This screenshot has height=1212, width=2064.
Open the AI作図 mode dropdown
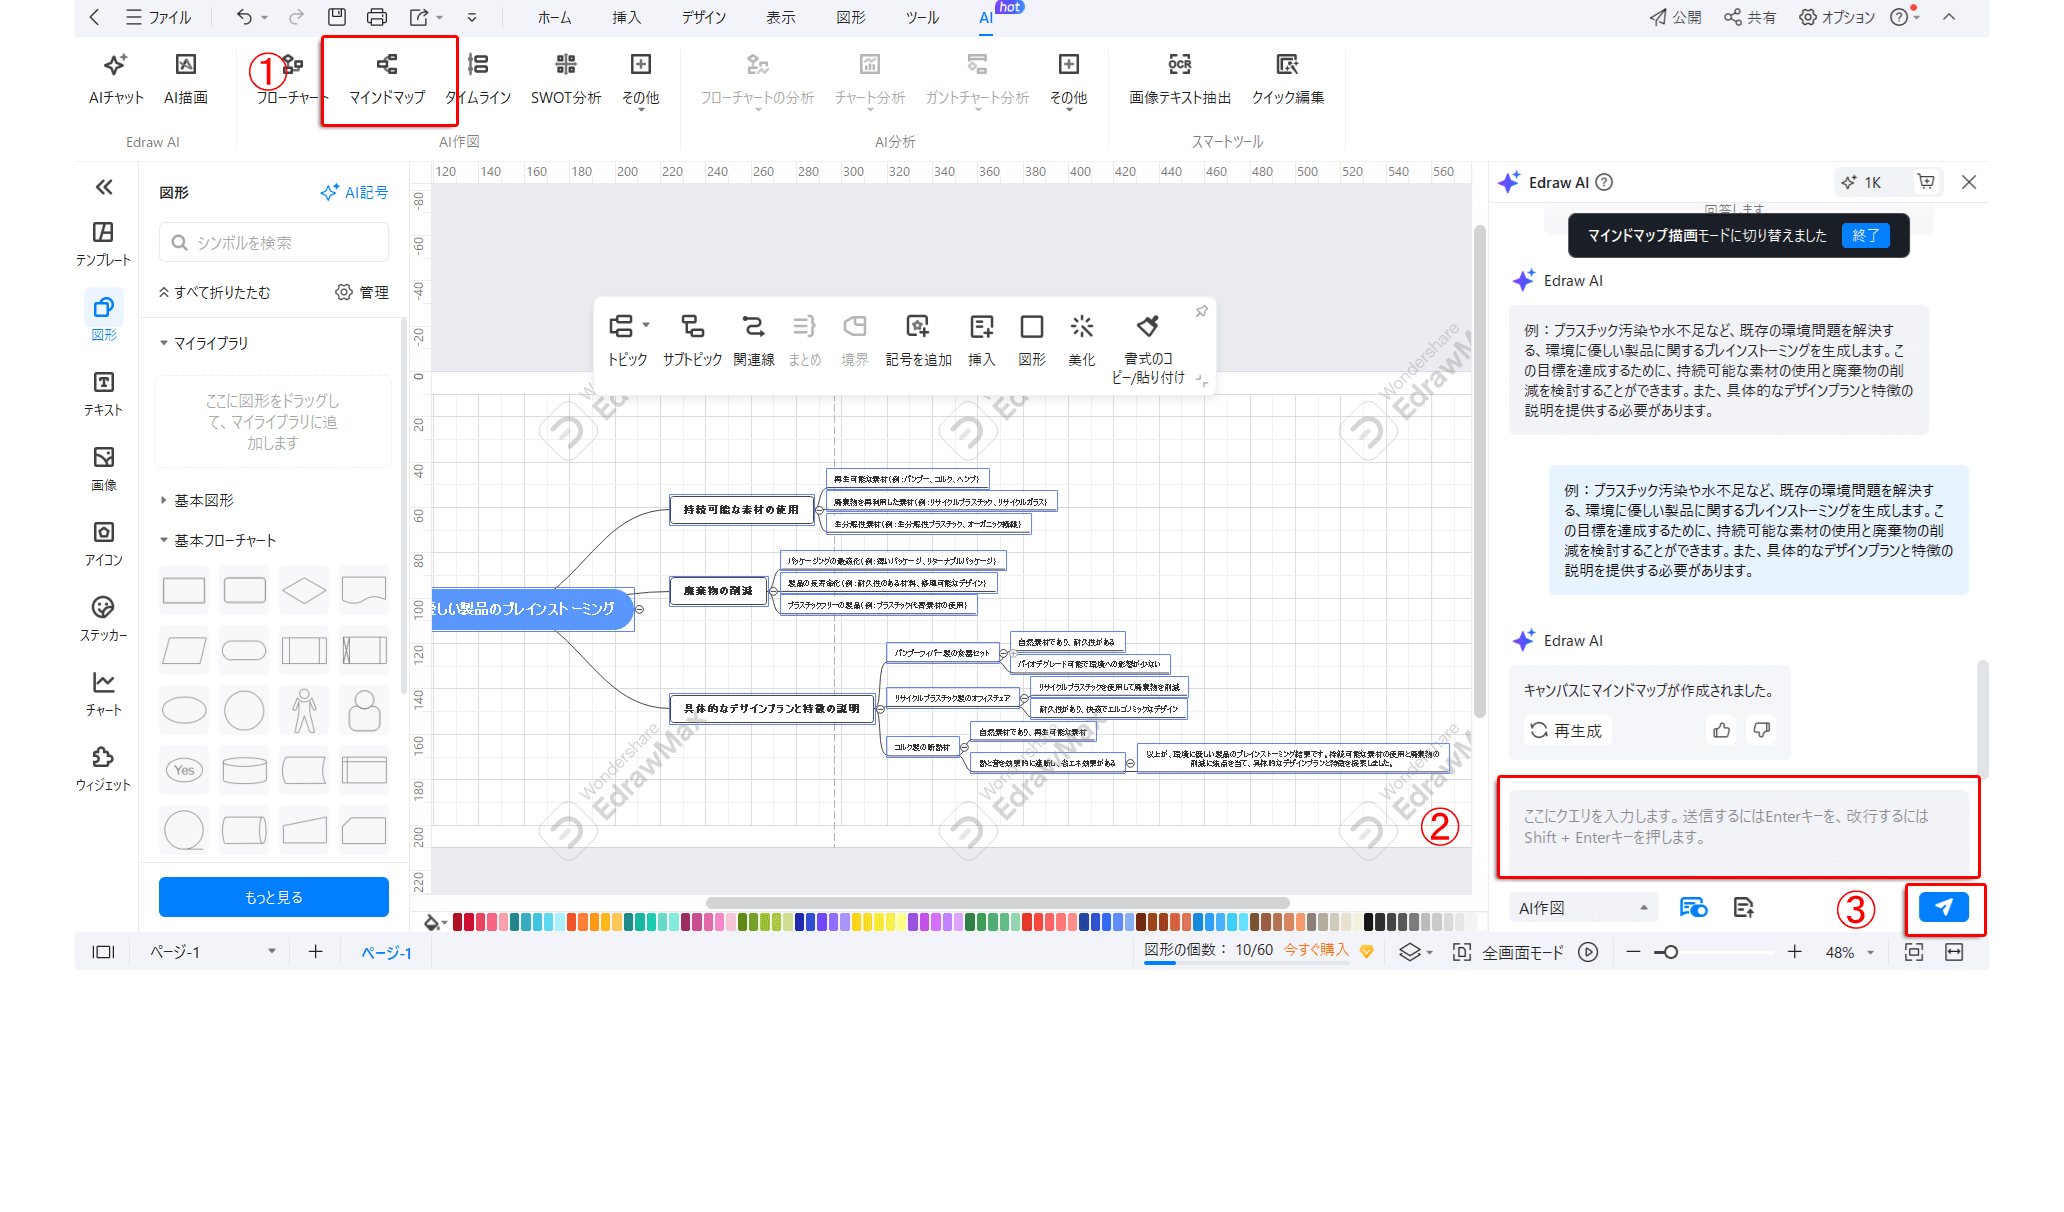[1582, 908]
